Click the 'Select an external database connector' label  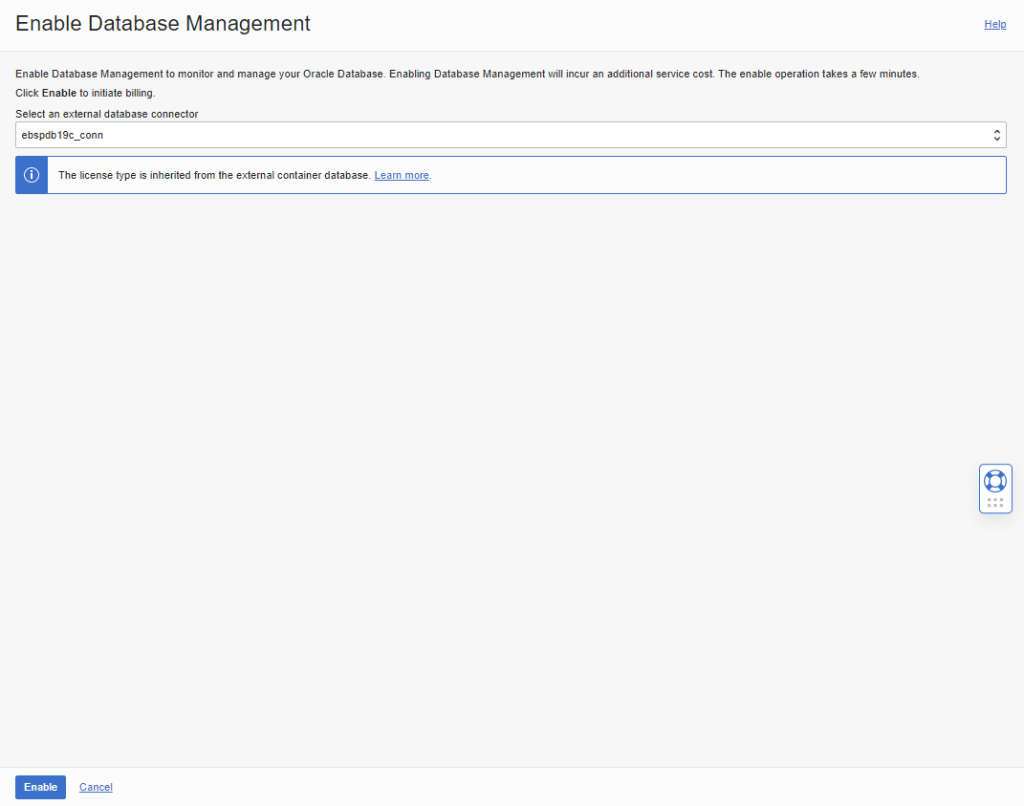[x=107, y=114]
